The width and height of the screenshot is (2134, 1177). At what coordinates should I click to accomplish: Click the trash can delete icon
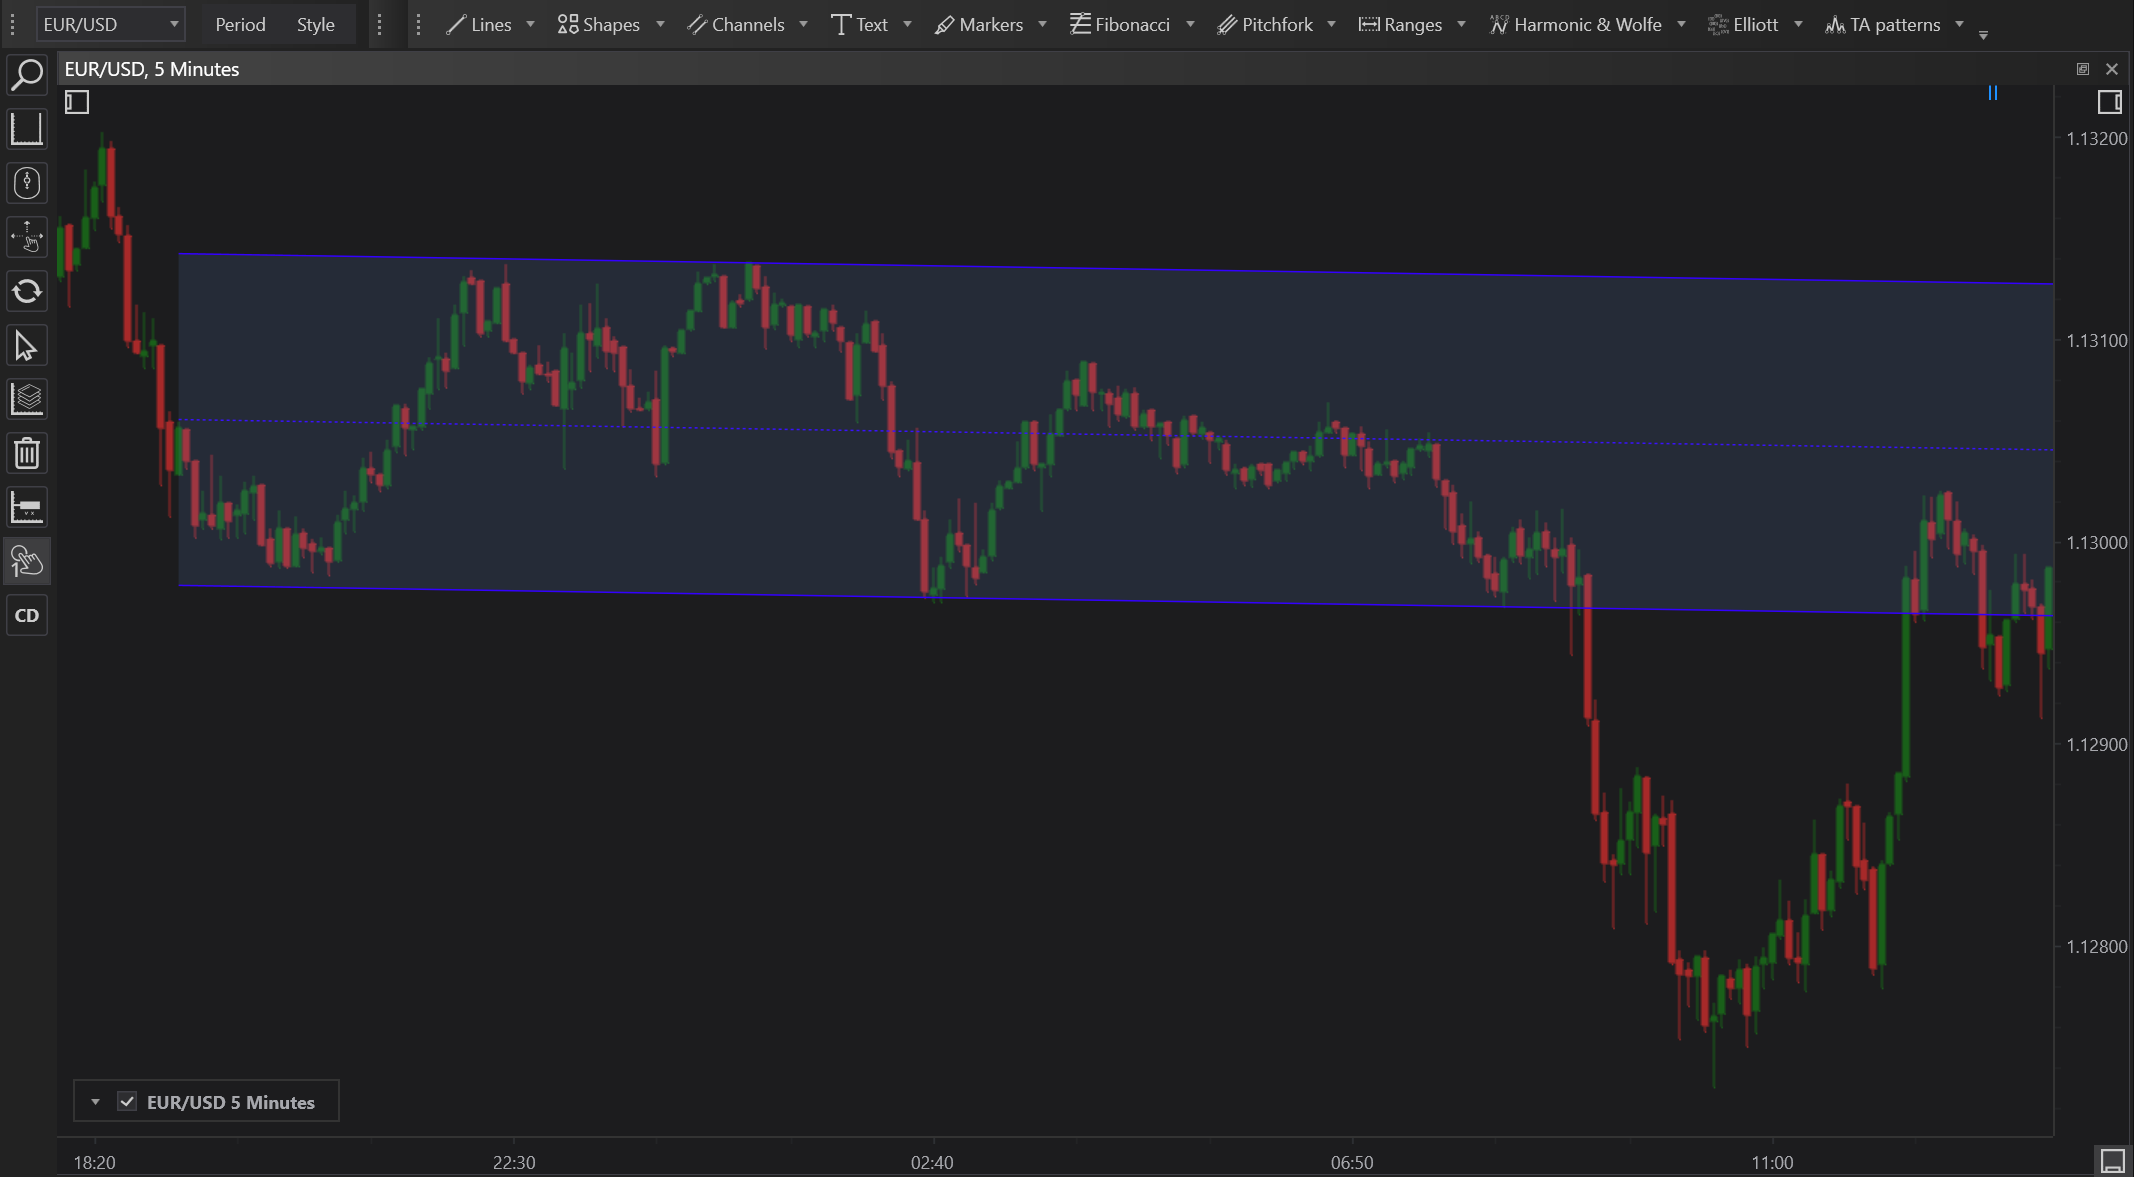pyautogui.click(x=27, y=454)
